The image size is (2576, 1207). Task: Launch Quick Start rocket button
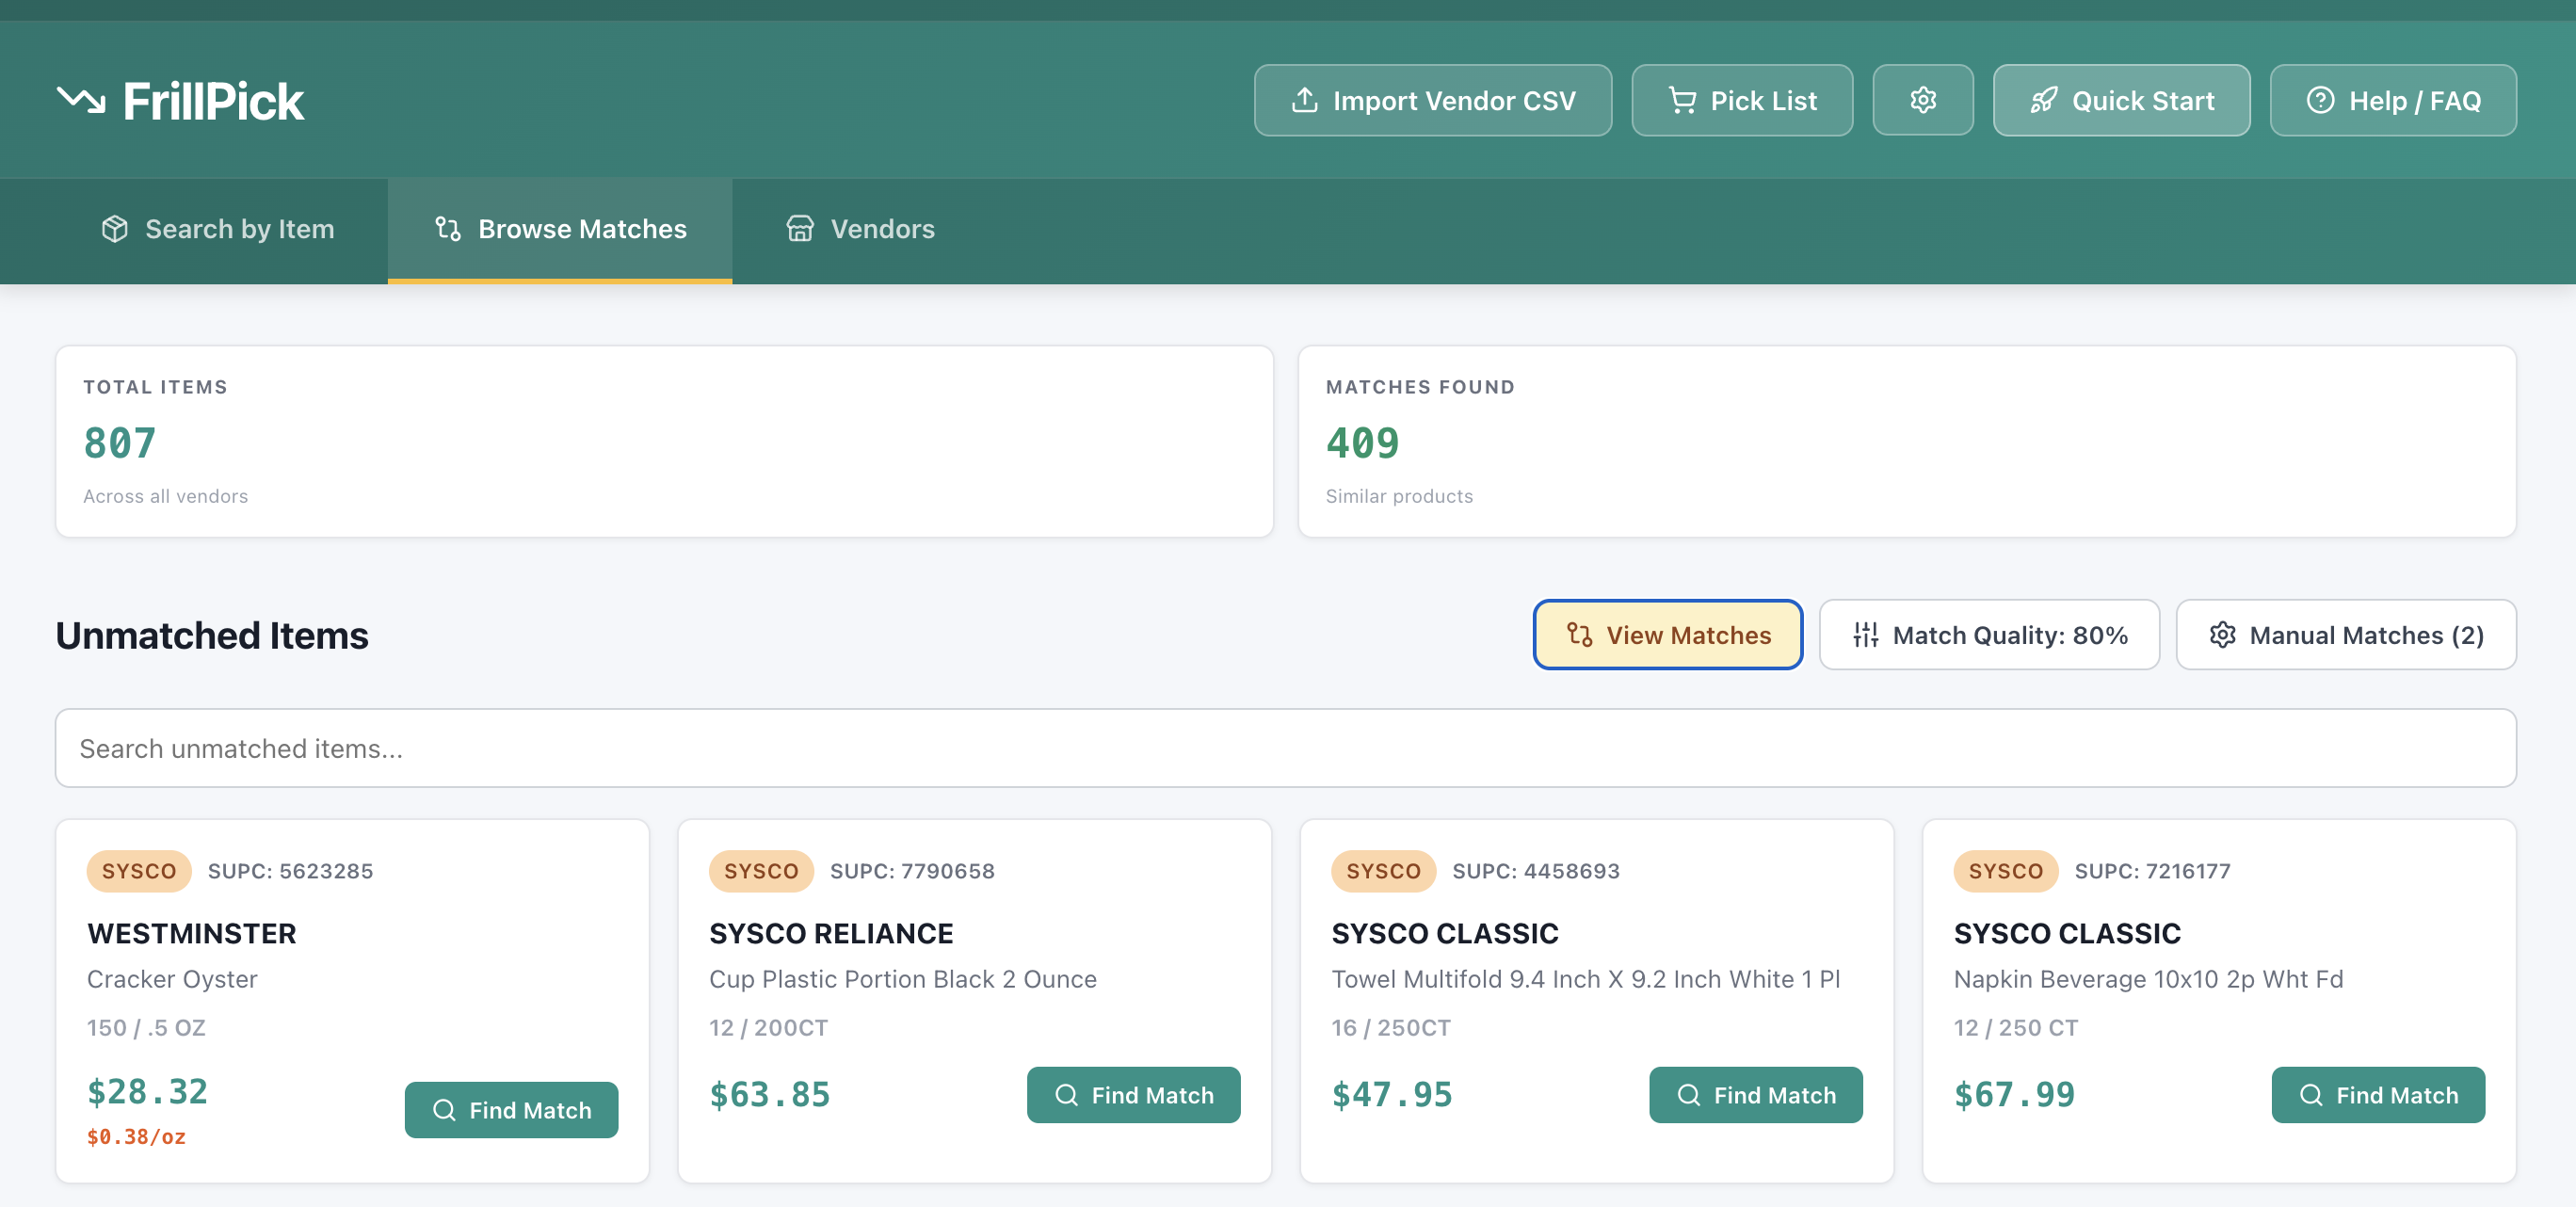tap(2120, 100)
